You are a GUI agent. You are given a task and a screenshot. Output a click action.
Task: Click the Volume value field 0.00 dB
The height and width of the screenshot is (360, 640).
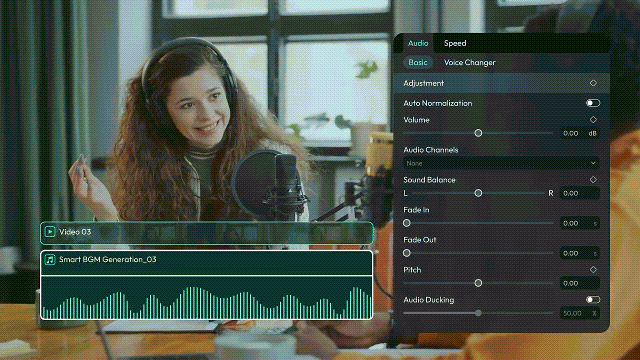click(580, 133)
